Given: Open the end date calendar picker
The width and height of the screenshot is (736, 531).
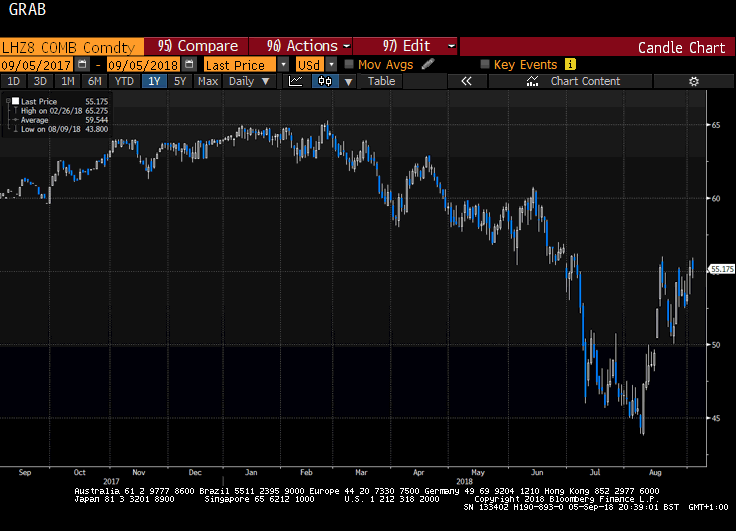Looking at the screenshot, I should (x=189, y=64).
